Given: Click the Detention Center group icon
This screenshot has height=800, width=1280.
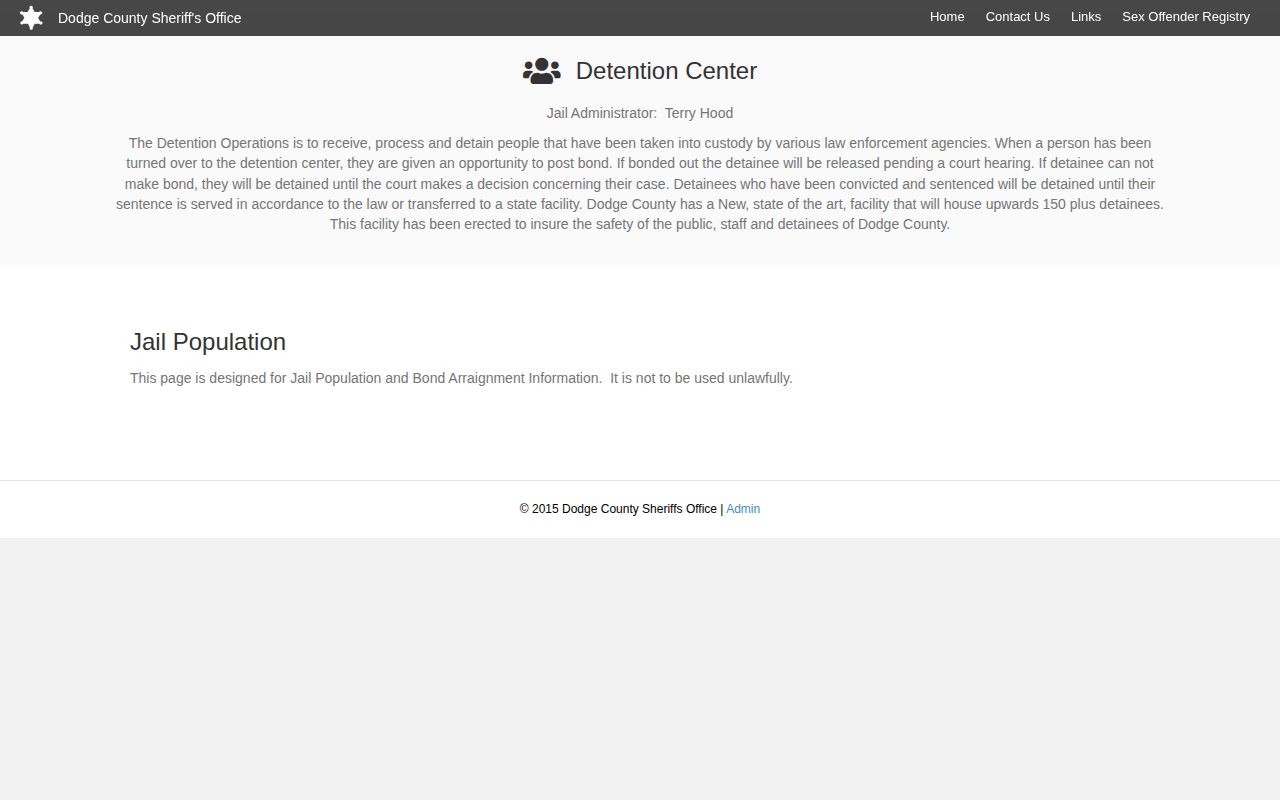Looking at the screenshot, I should point(541,71).
